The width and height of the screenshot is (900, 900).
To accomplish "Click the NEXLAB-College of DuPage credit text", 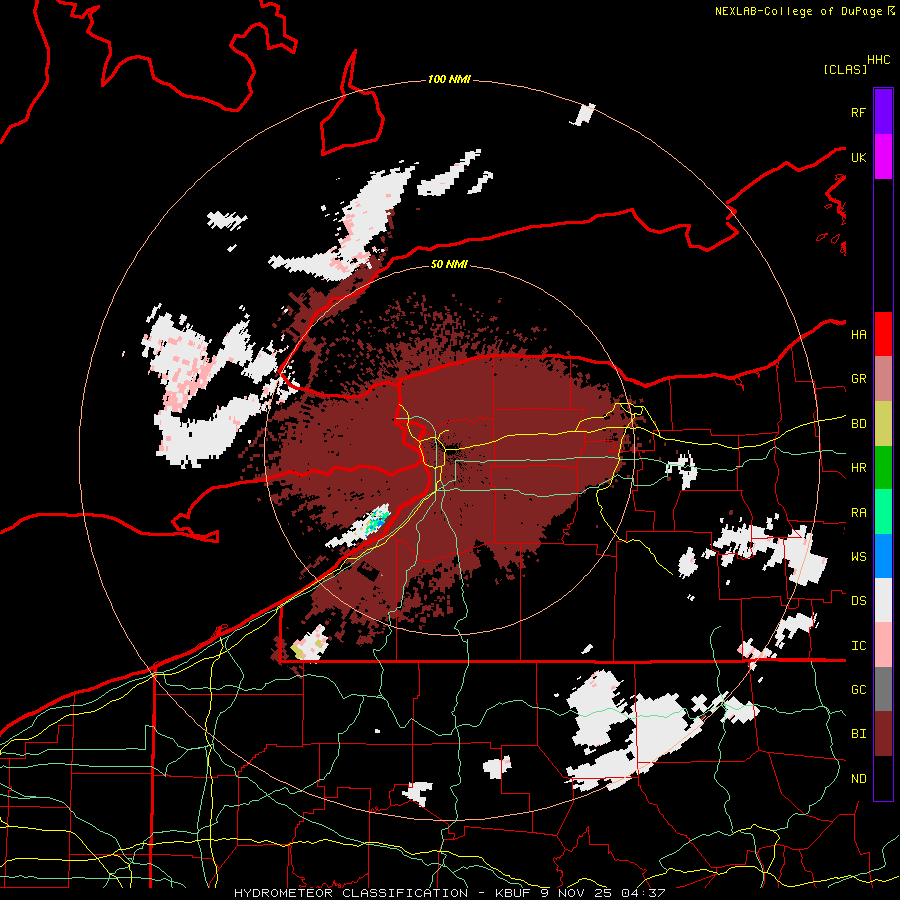I will (798, 11).
